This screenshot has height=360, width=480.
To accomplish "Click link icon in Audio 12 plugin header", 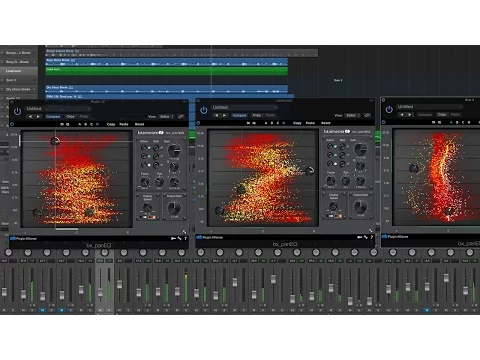I will pyautogui.click(x=181, y=117).
